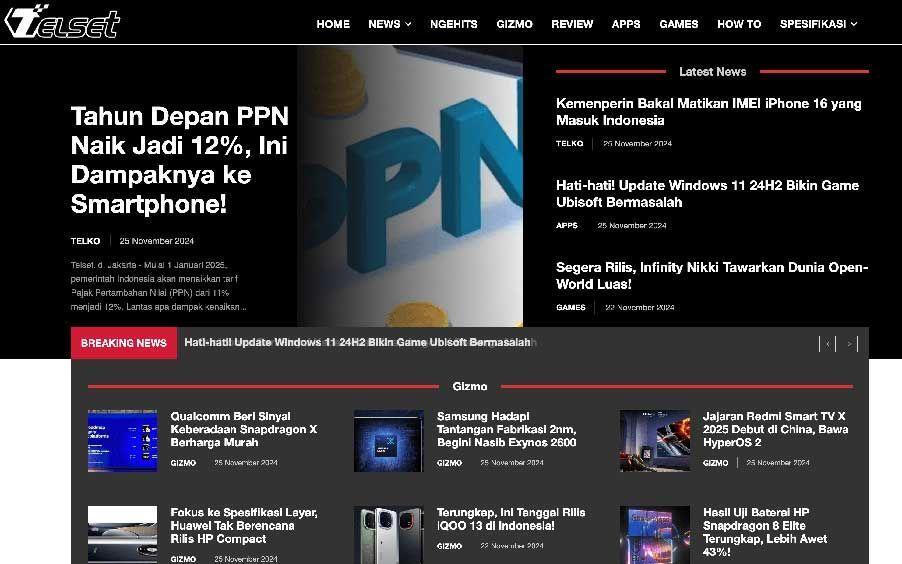Open the breaking news ticker headline
Image resolution: width=902 pixels, height=564 pixels.
[x=357, y=342]
